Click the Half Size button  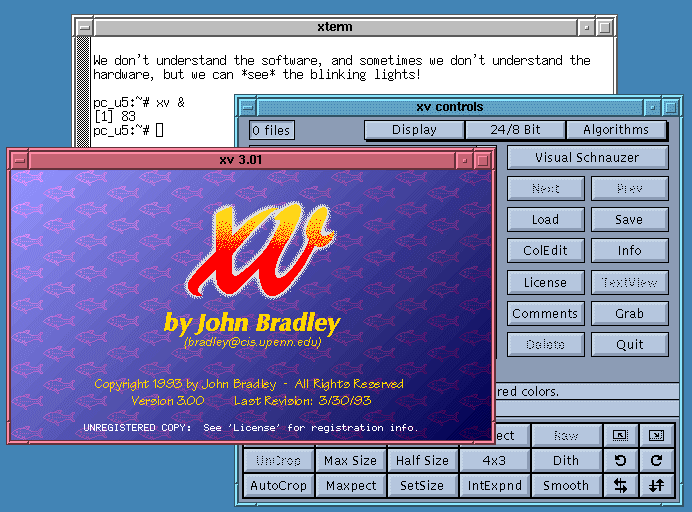point(422,460)
